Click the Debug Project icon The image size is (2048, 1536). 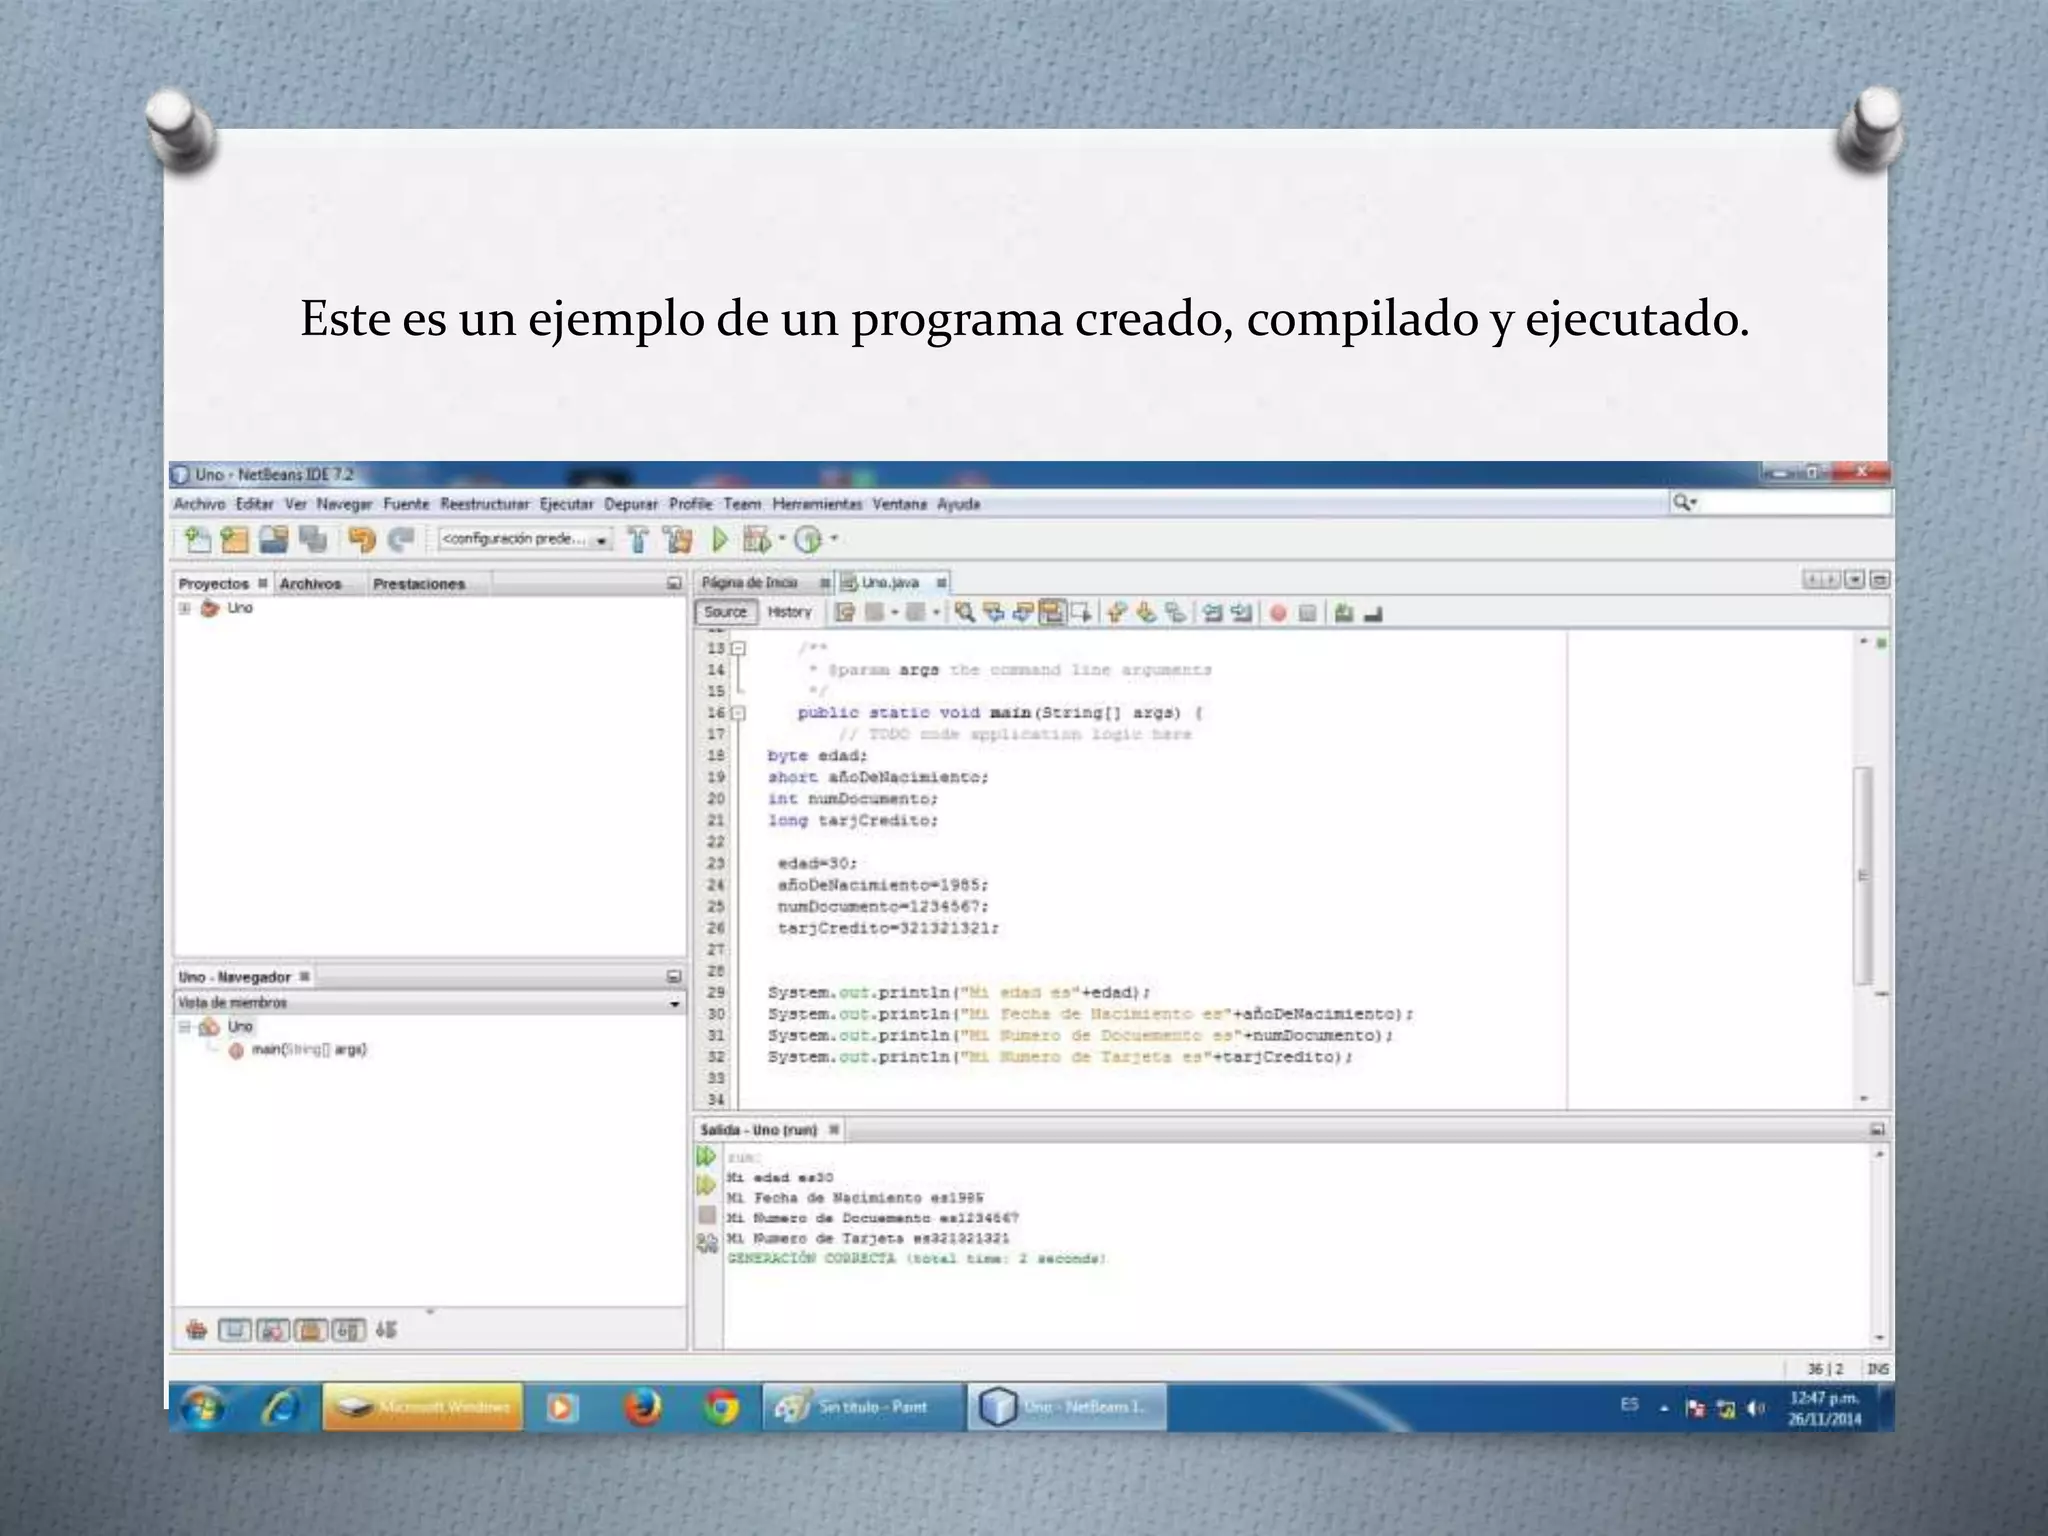757,540
